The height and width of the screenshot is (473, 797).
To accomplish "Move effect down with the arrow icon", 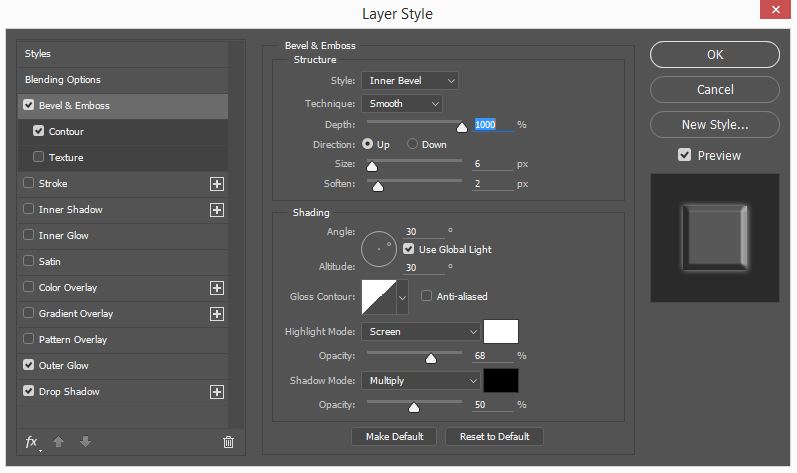I will point(85,442).
